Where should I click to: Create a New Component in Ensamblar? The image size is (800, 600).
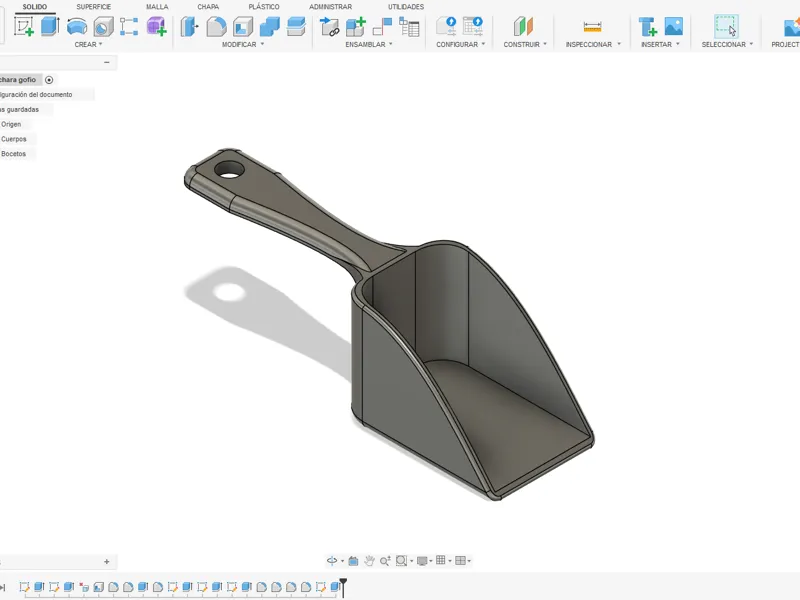pos(356,27)
